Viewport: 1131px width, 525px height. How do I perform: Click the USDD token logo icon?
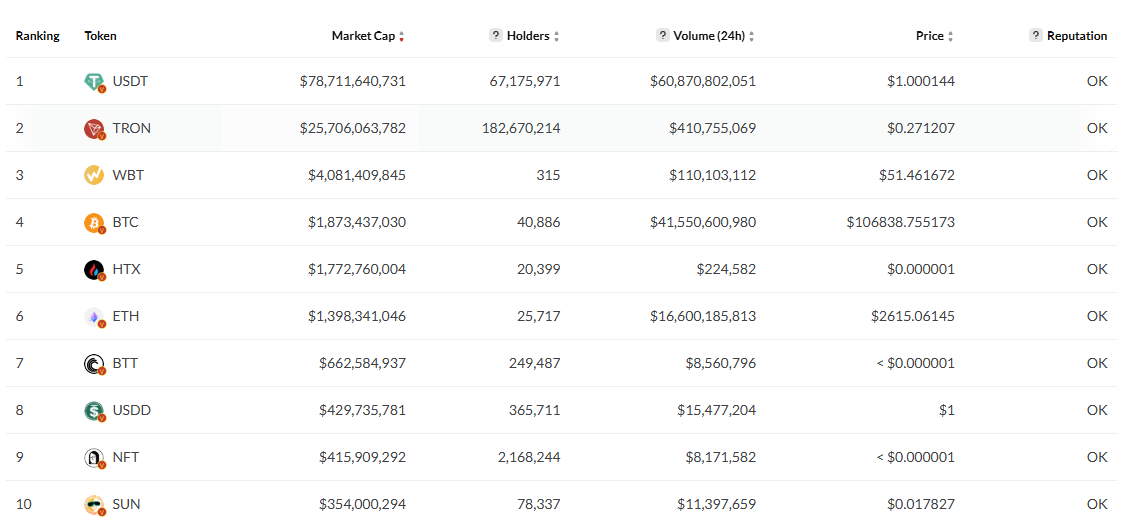(94, 411)
